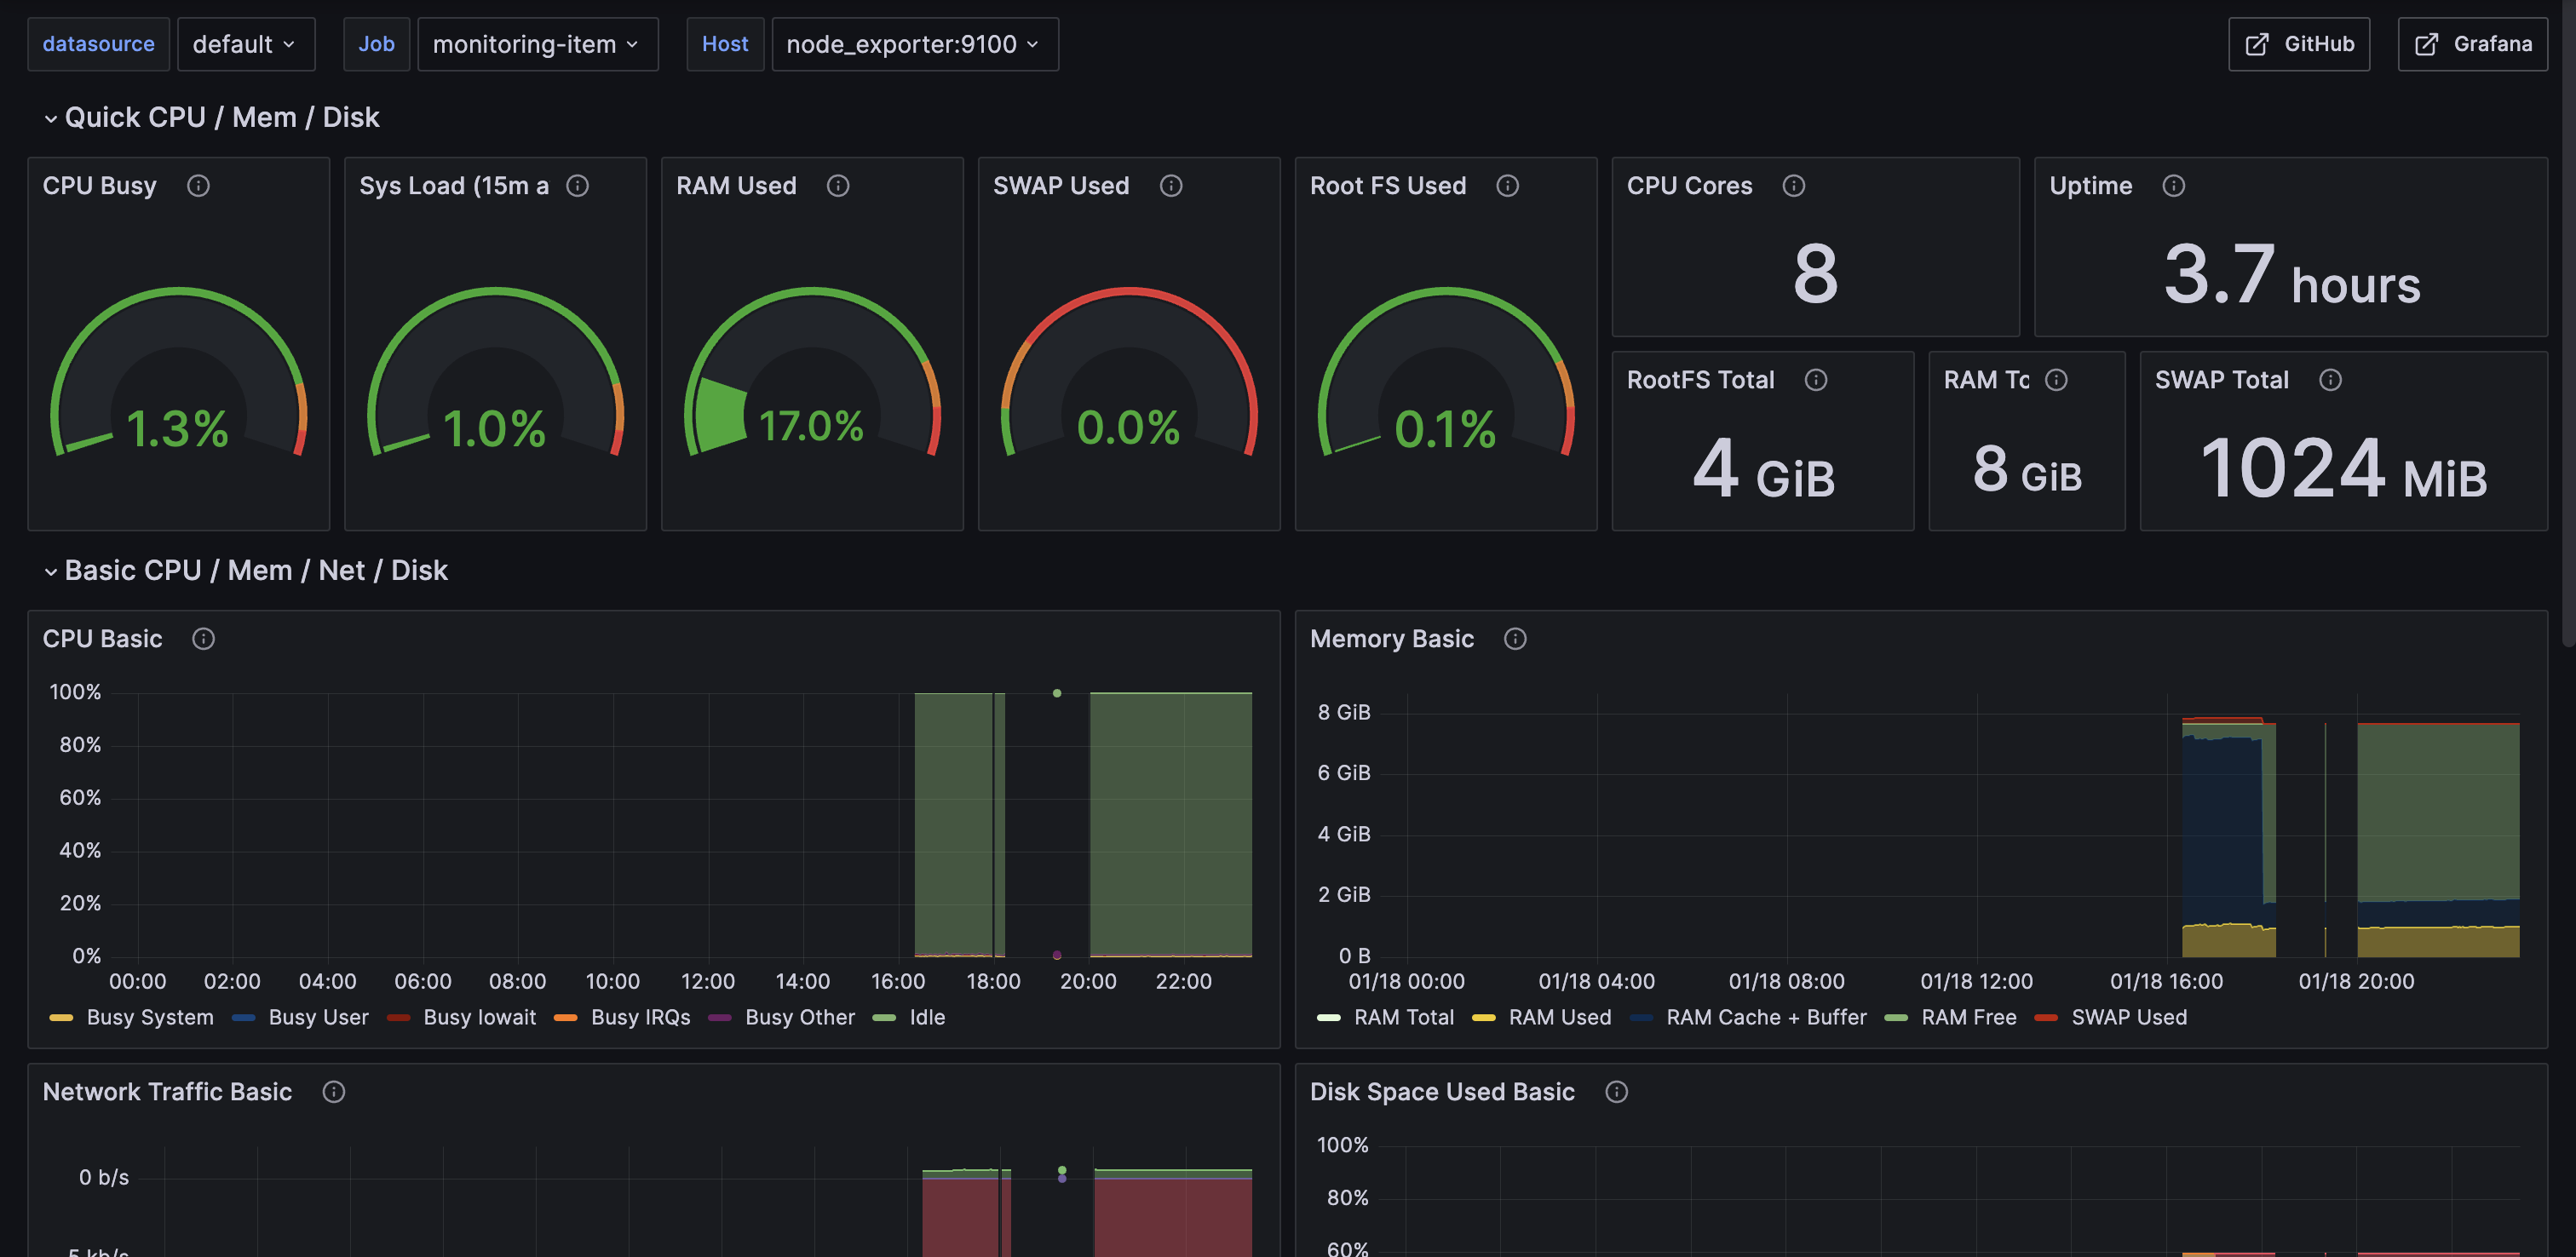Click the Host variable label

pos(725,44)
